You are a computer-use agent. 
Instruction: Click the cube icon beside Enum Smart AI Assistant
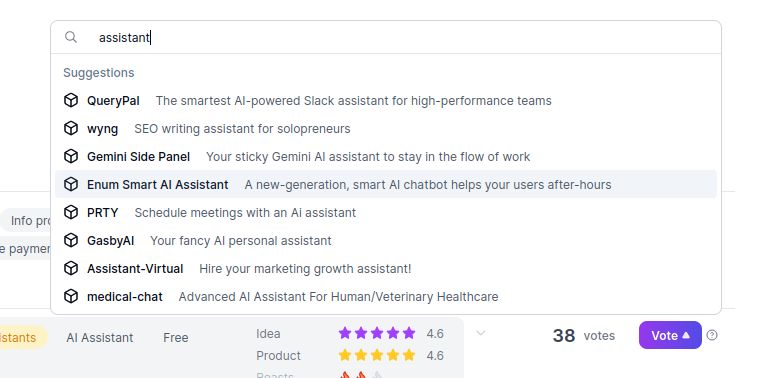[x=71, y=184]
